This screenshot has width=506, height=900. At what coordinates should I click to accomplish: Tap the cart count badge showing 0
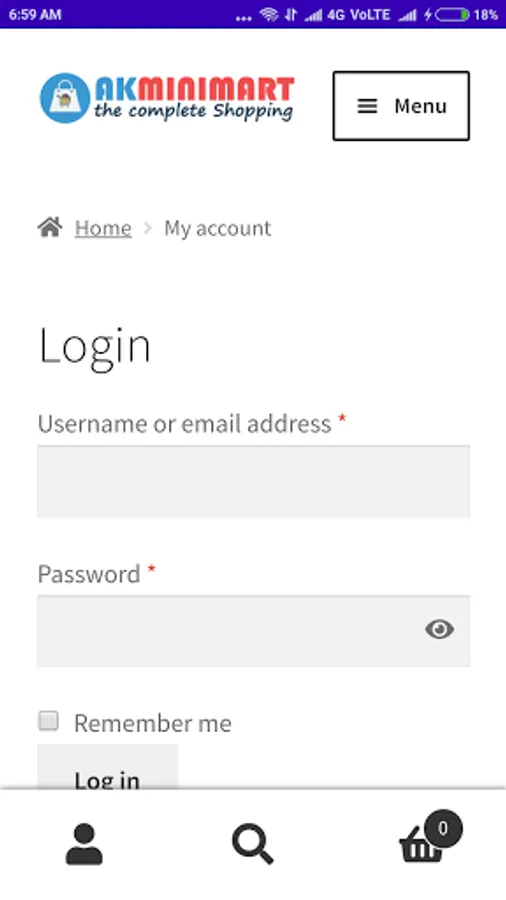point(443,828)
